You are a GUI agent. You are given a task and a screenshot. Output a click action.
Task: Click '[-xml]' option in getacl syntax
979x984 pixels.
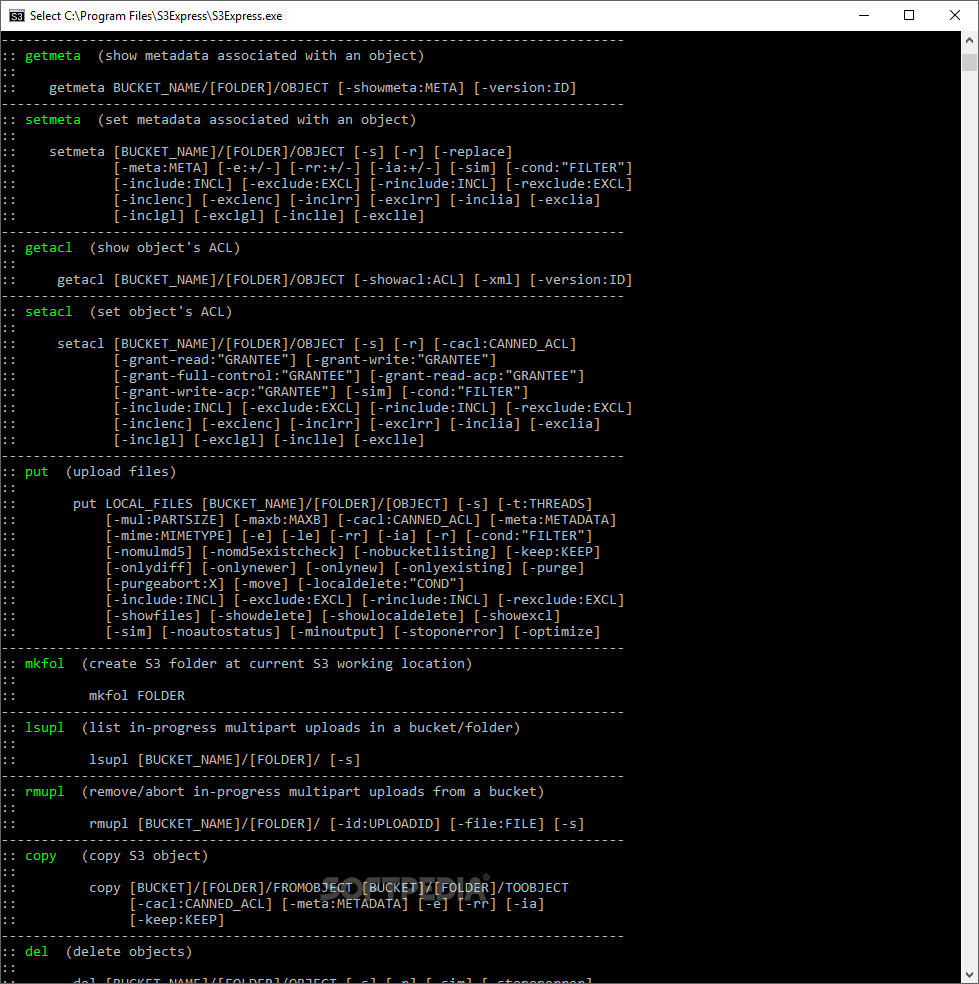(x=497, y=280)
